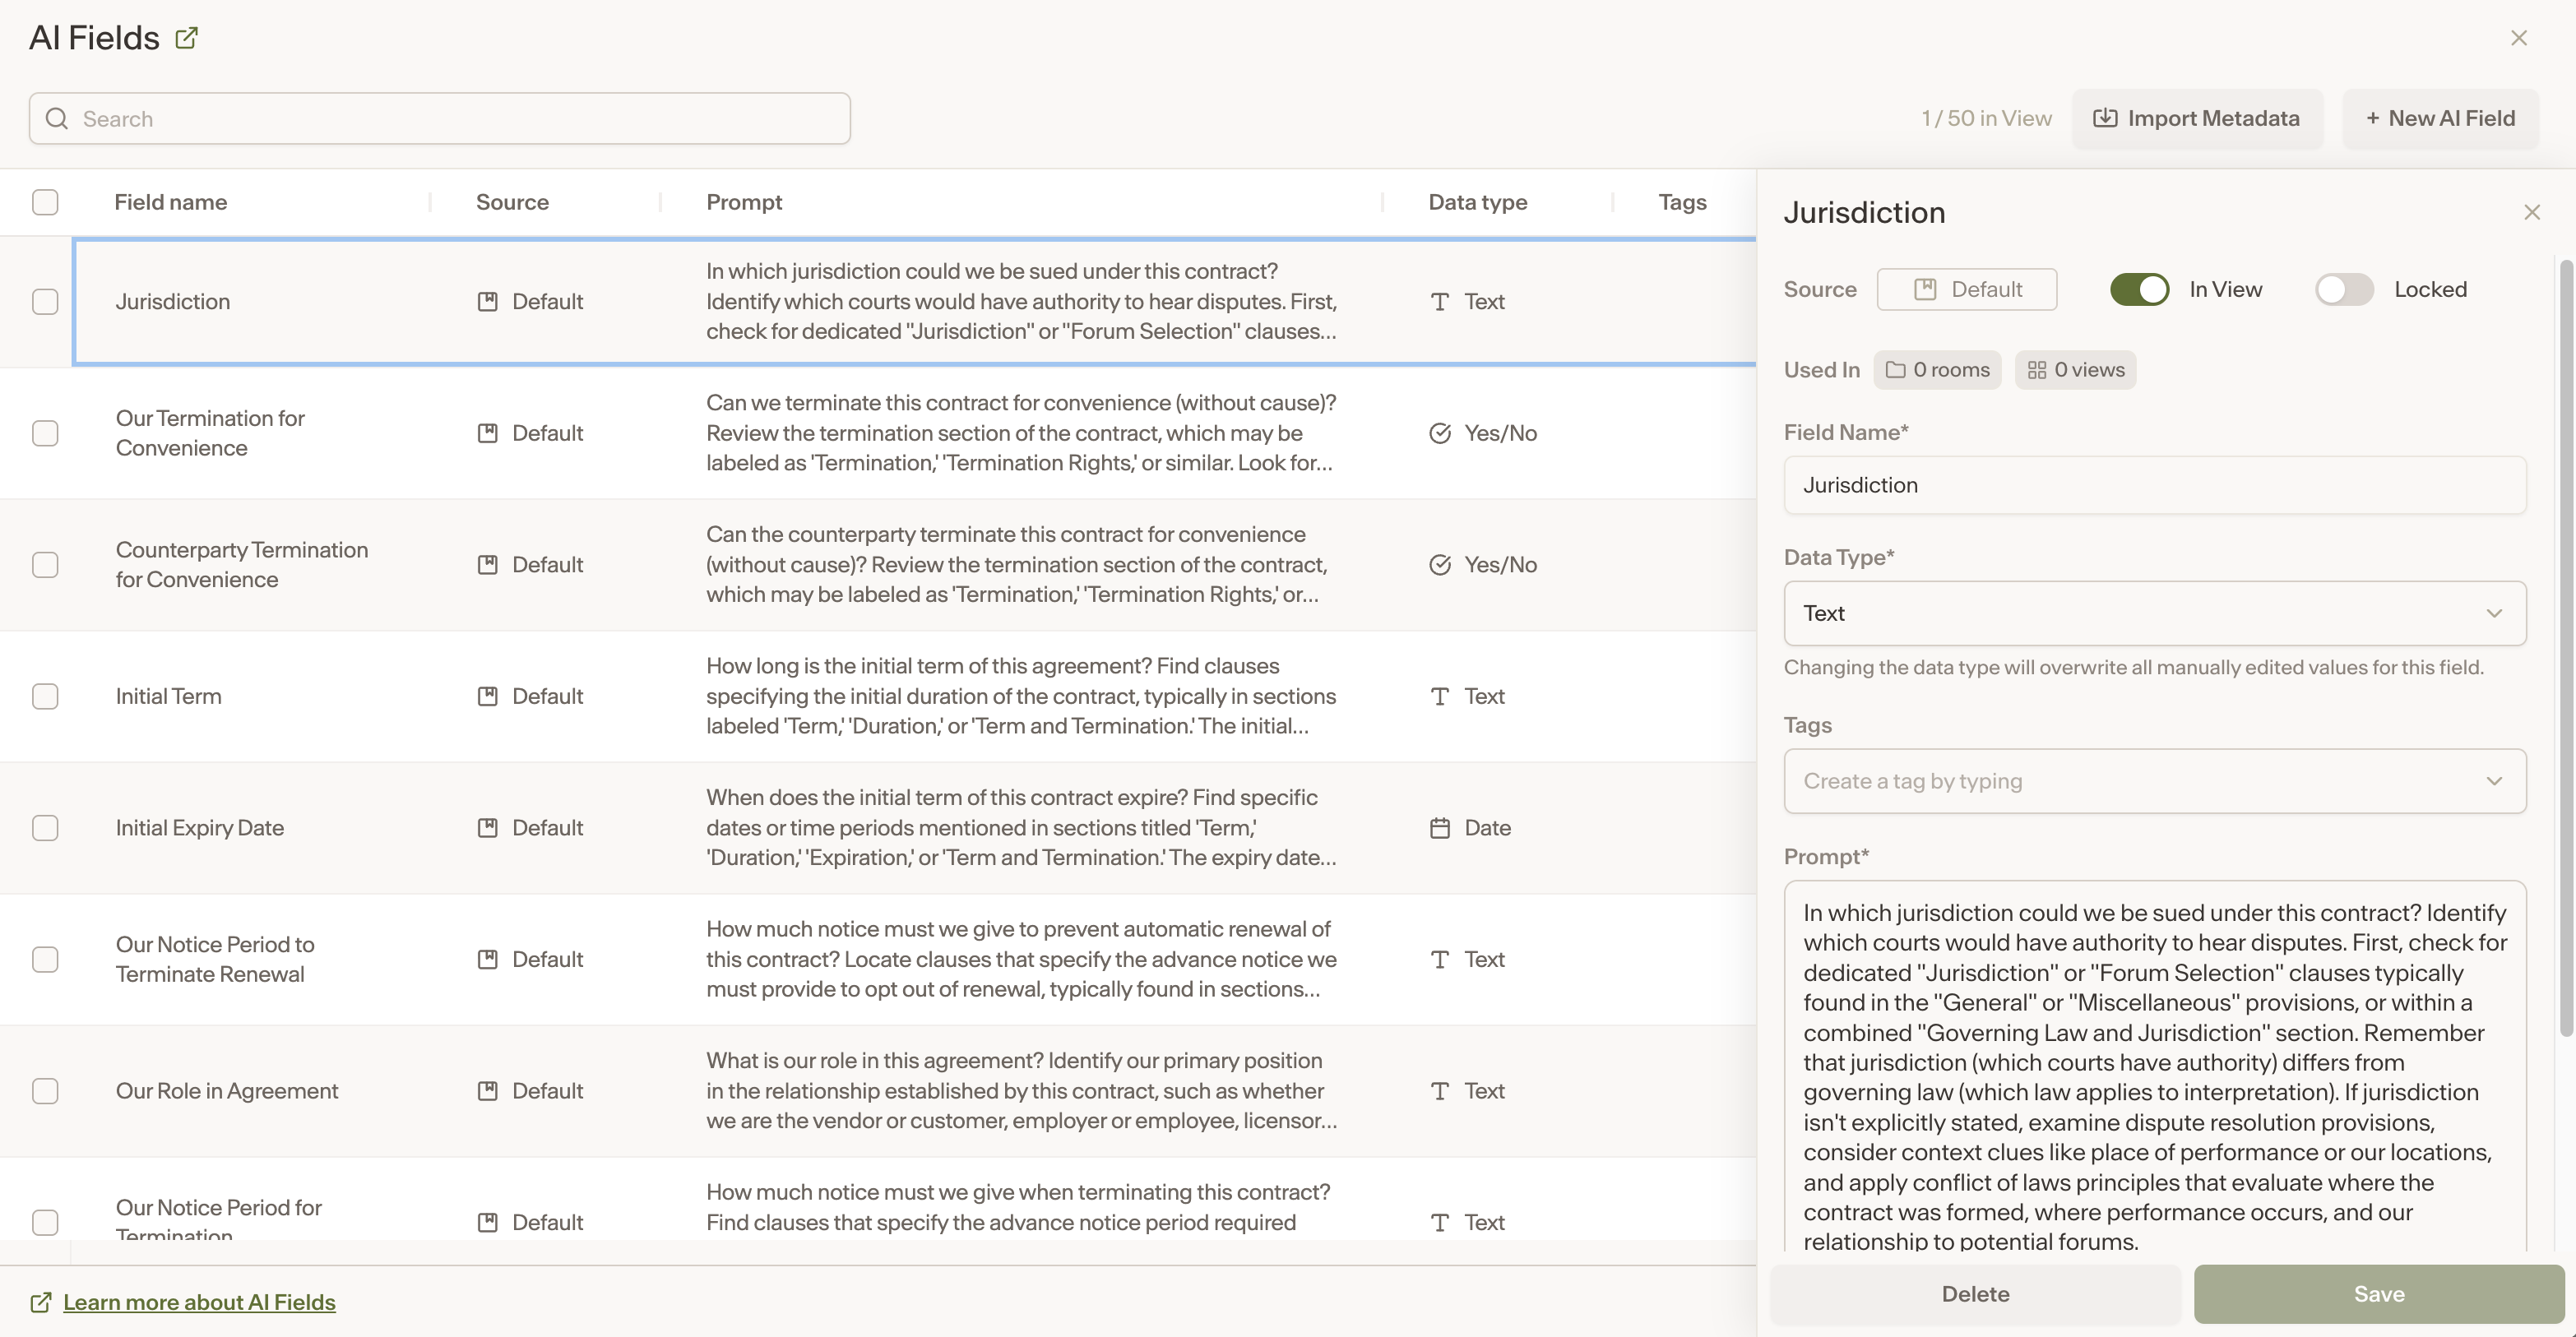Click Date type calendar icon for Initial Expiry Date
2576x1337 pixels.
pyautogui.click(x=1440, y=828)
